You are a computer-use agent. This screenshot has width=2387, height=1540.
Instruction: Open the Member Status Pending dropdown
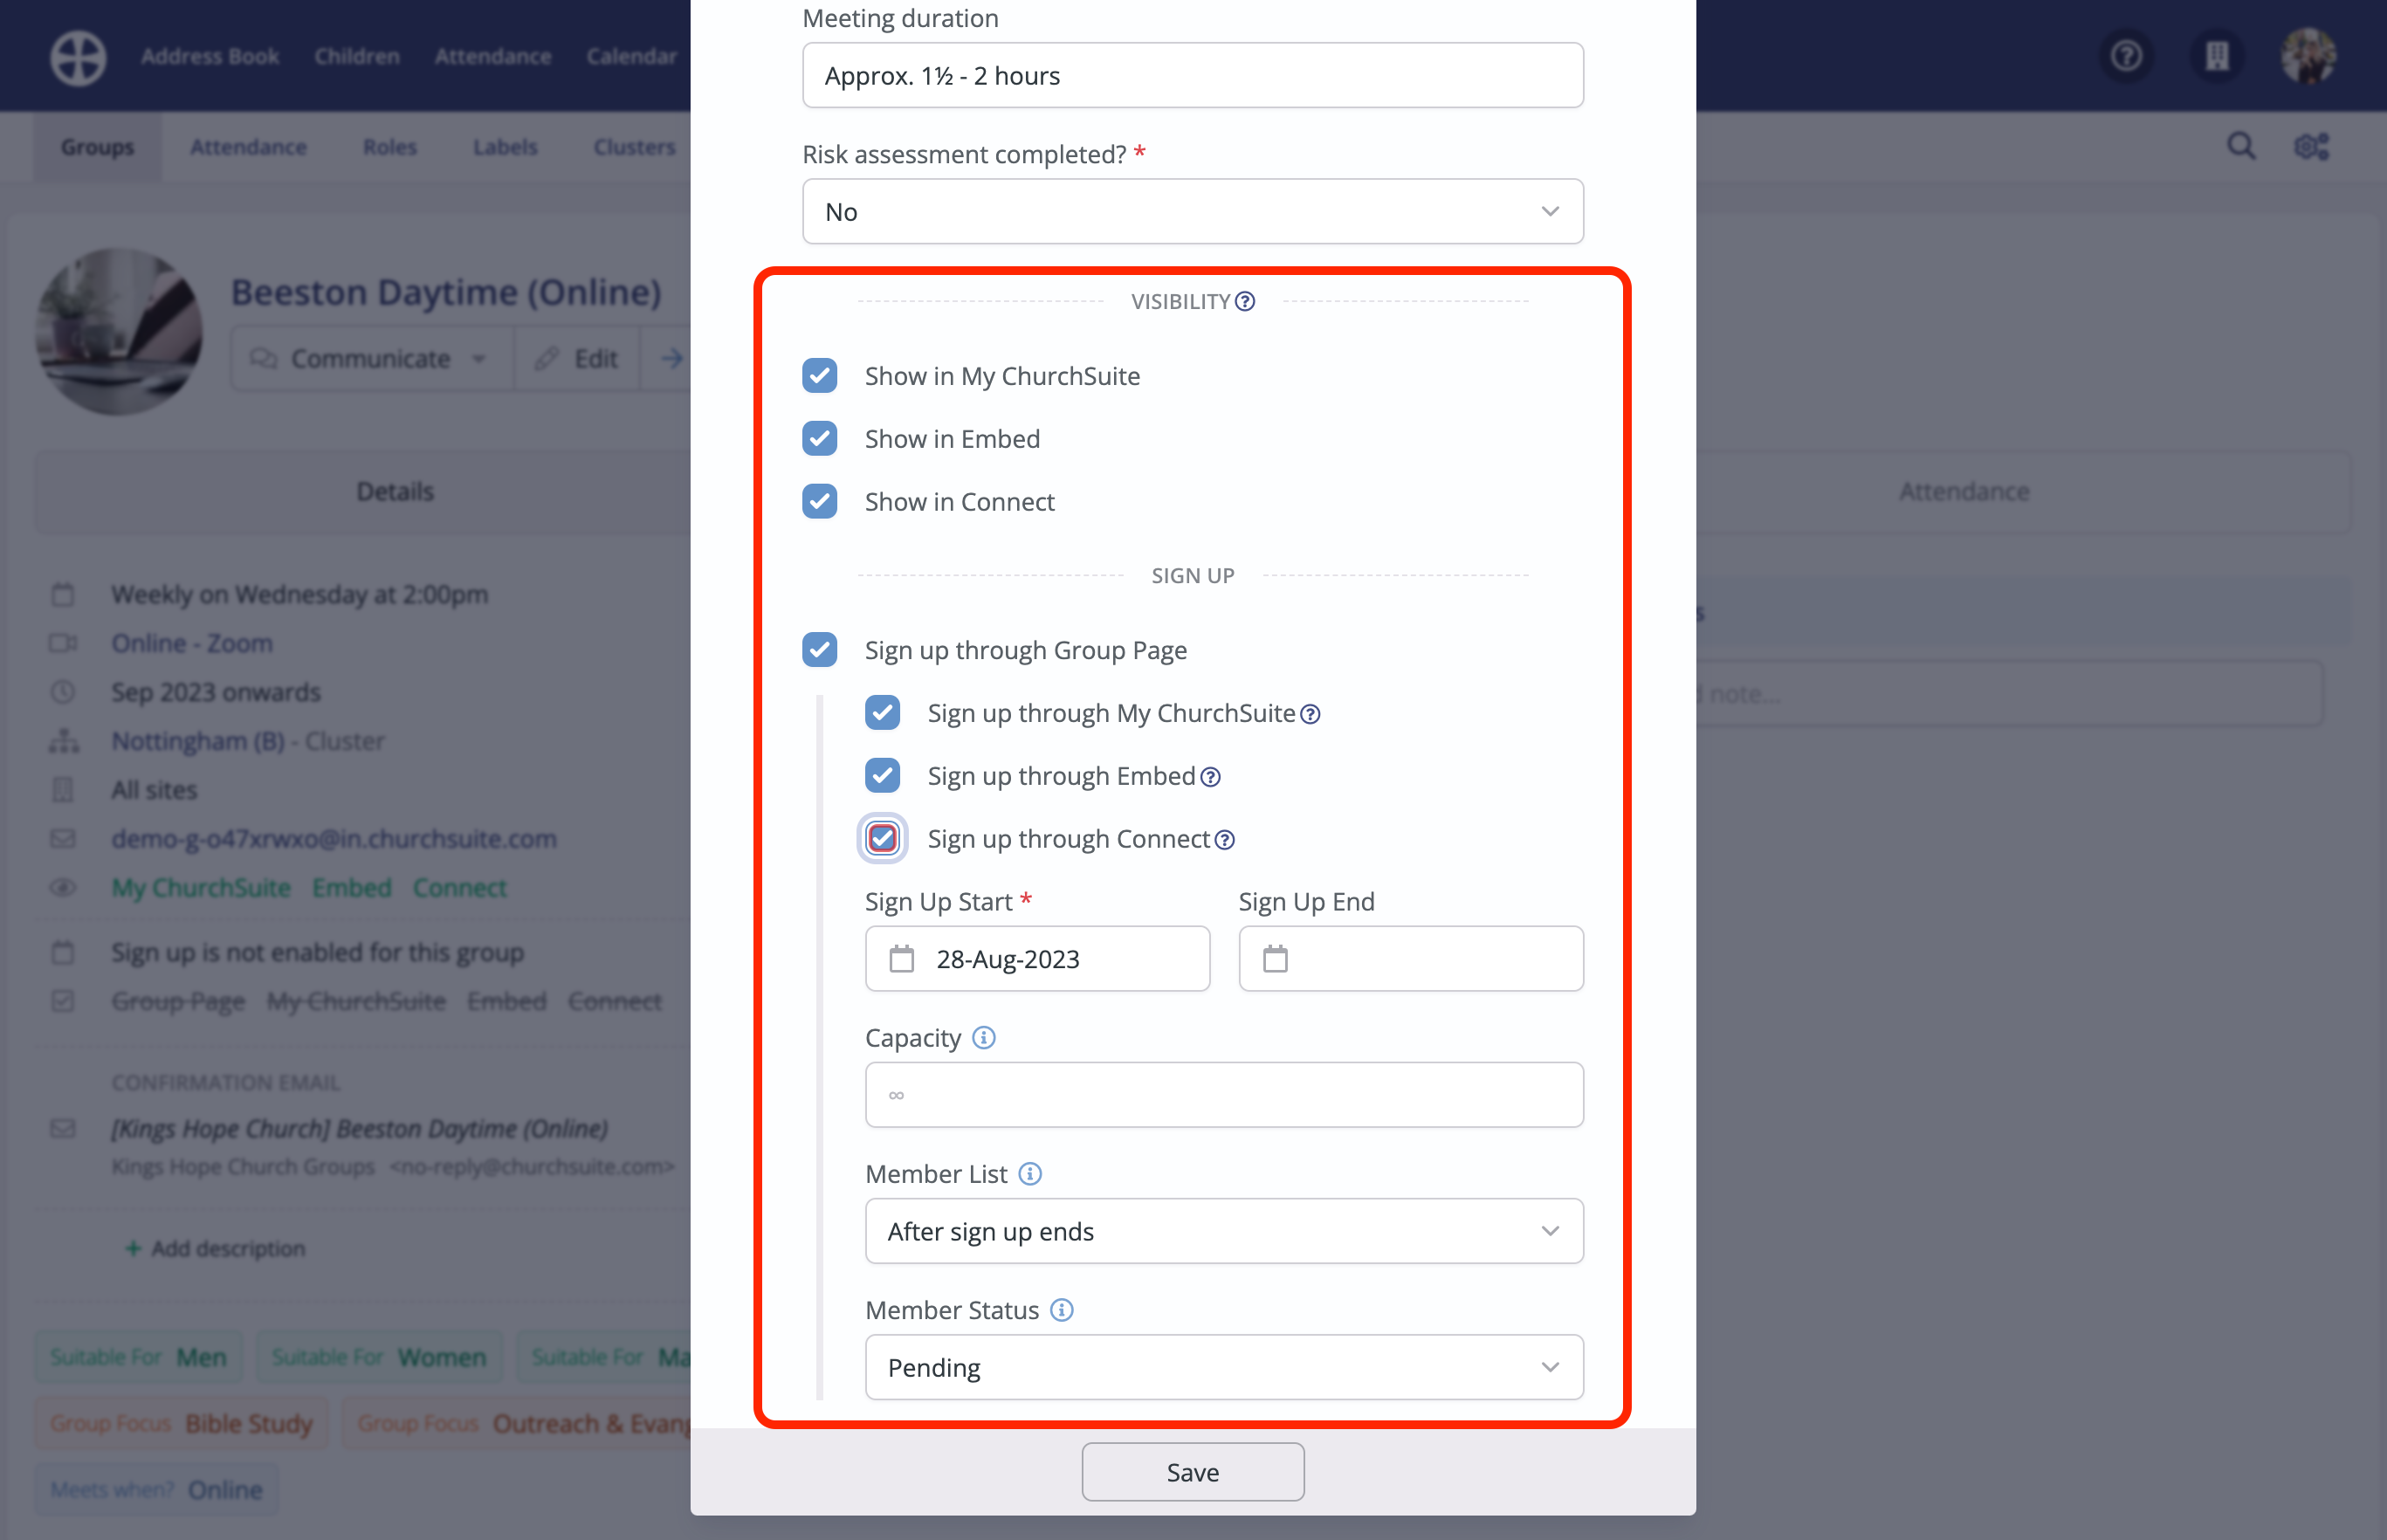pyautogui.click(x=1223, y=1367)
